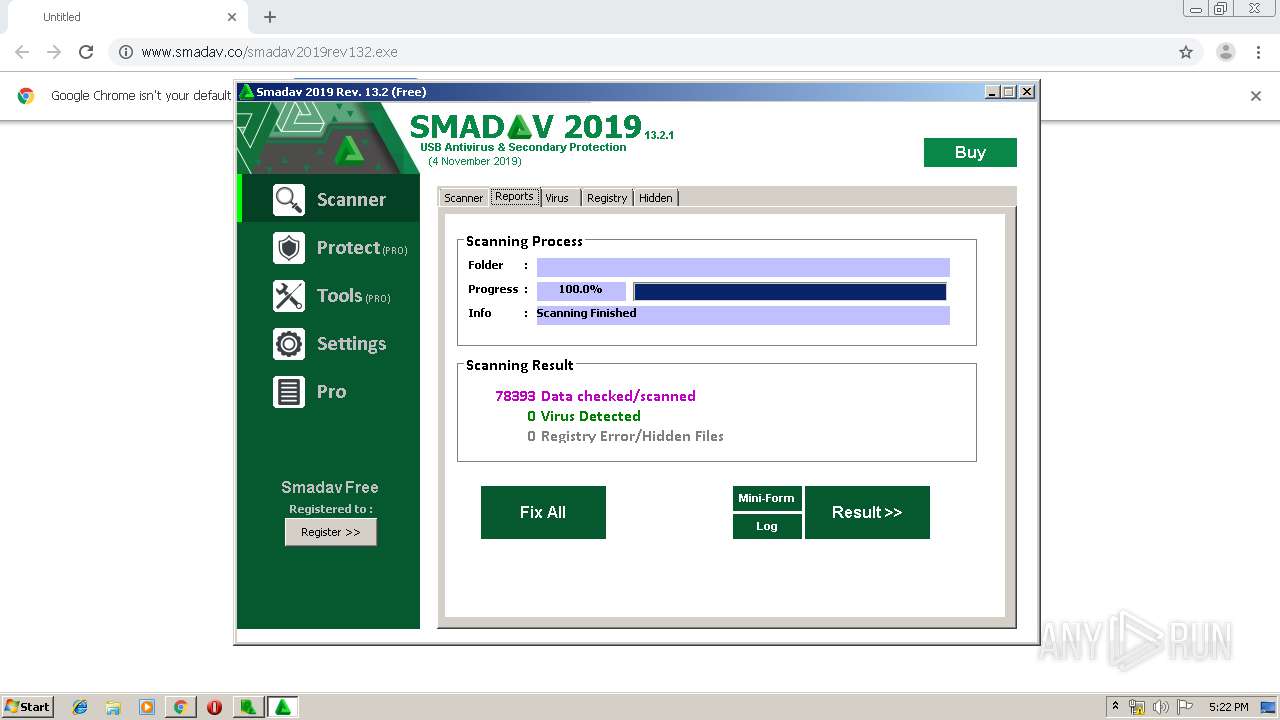The image size is (1280, 720).
Task: Open the volume speaker tray icon
Action: [x=1161, y=707]
